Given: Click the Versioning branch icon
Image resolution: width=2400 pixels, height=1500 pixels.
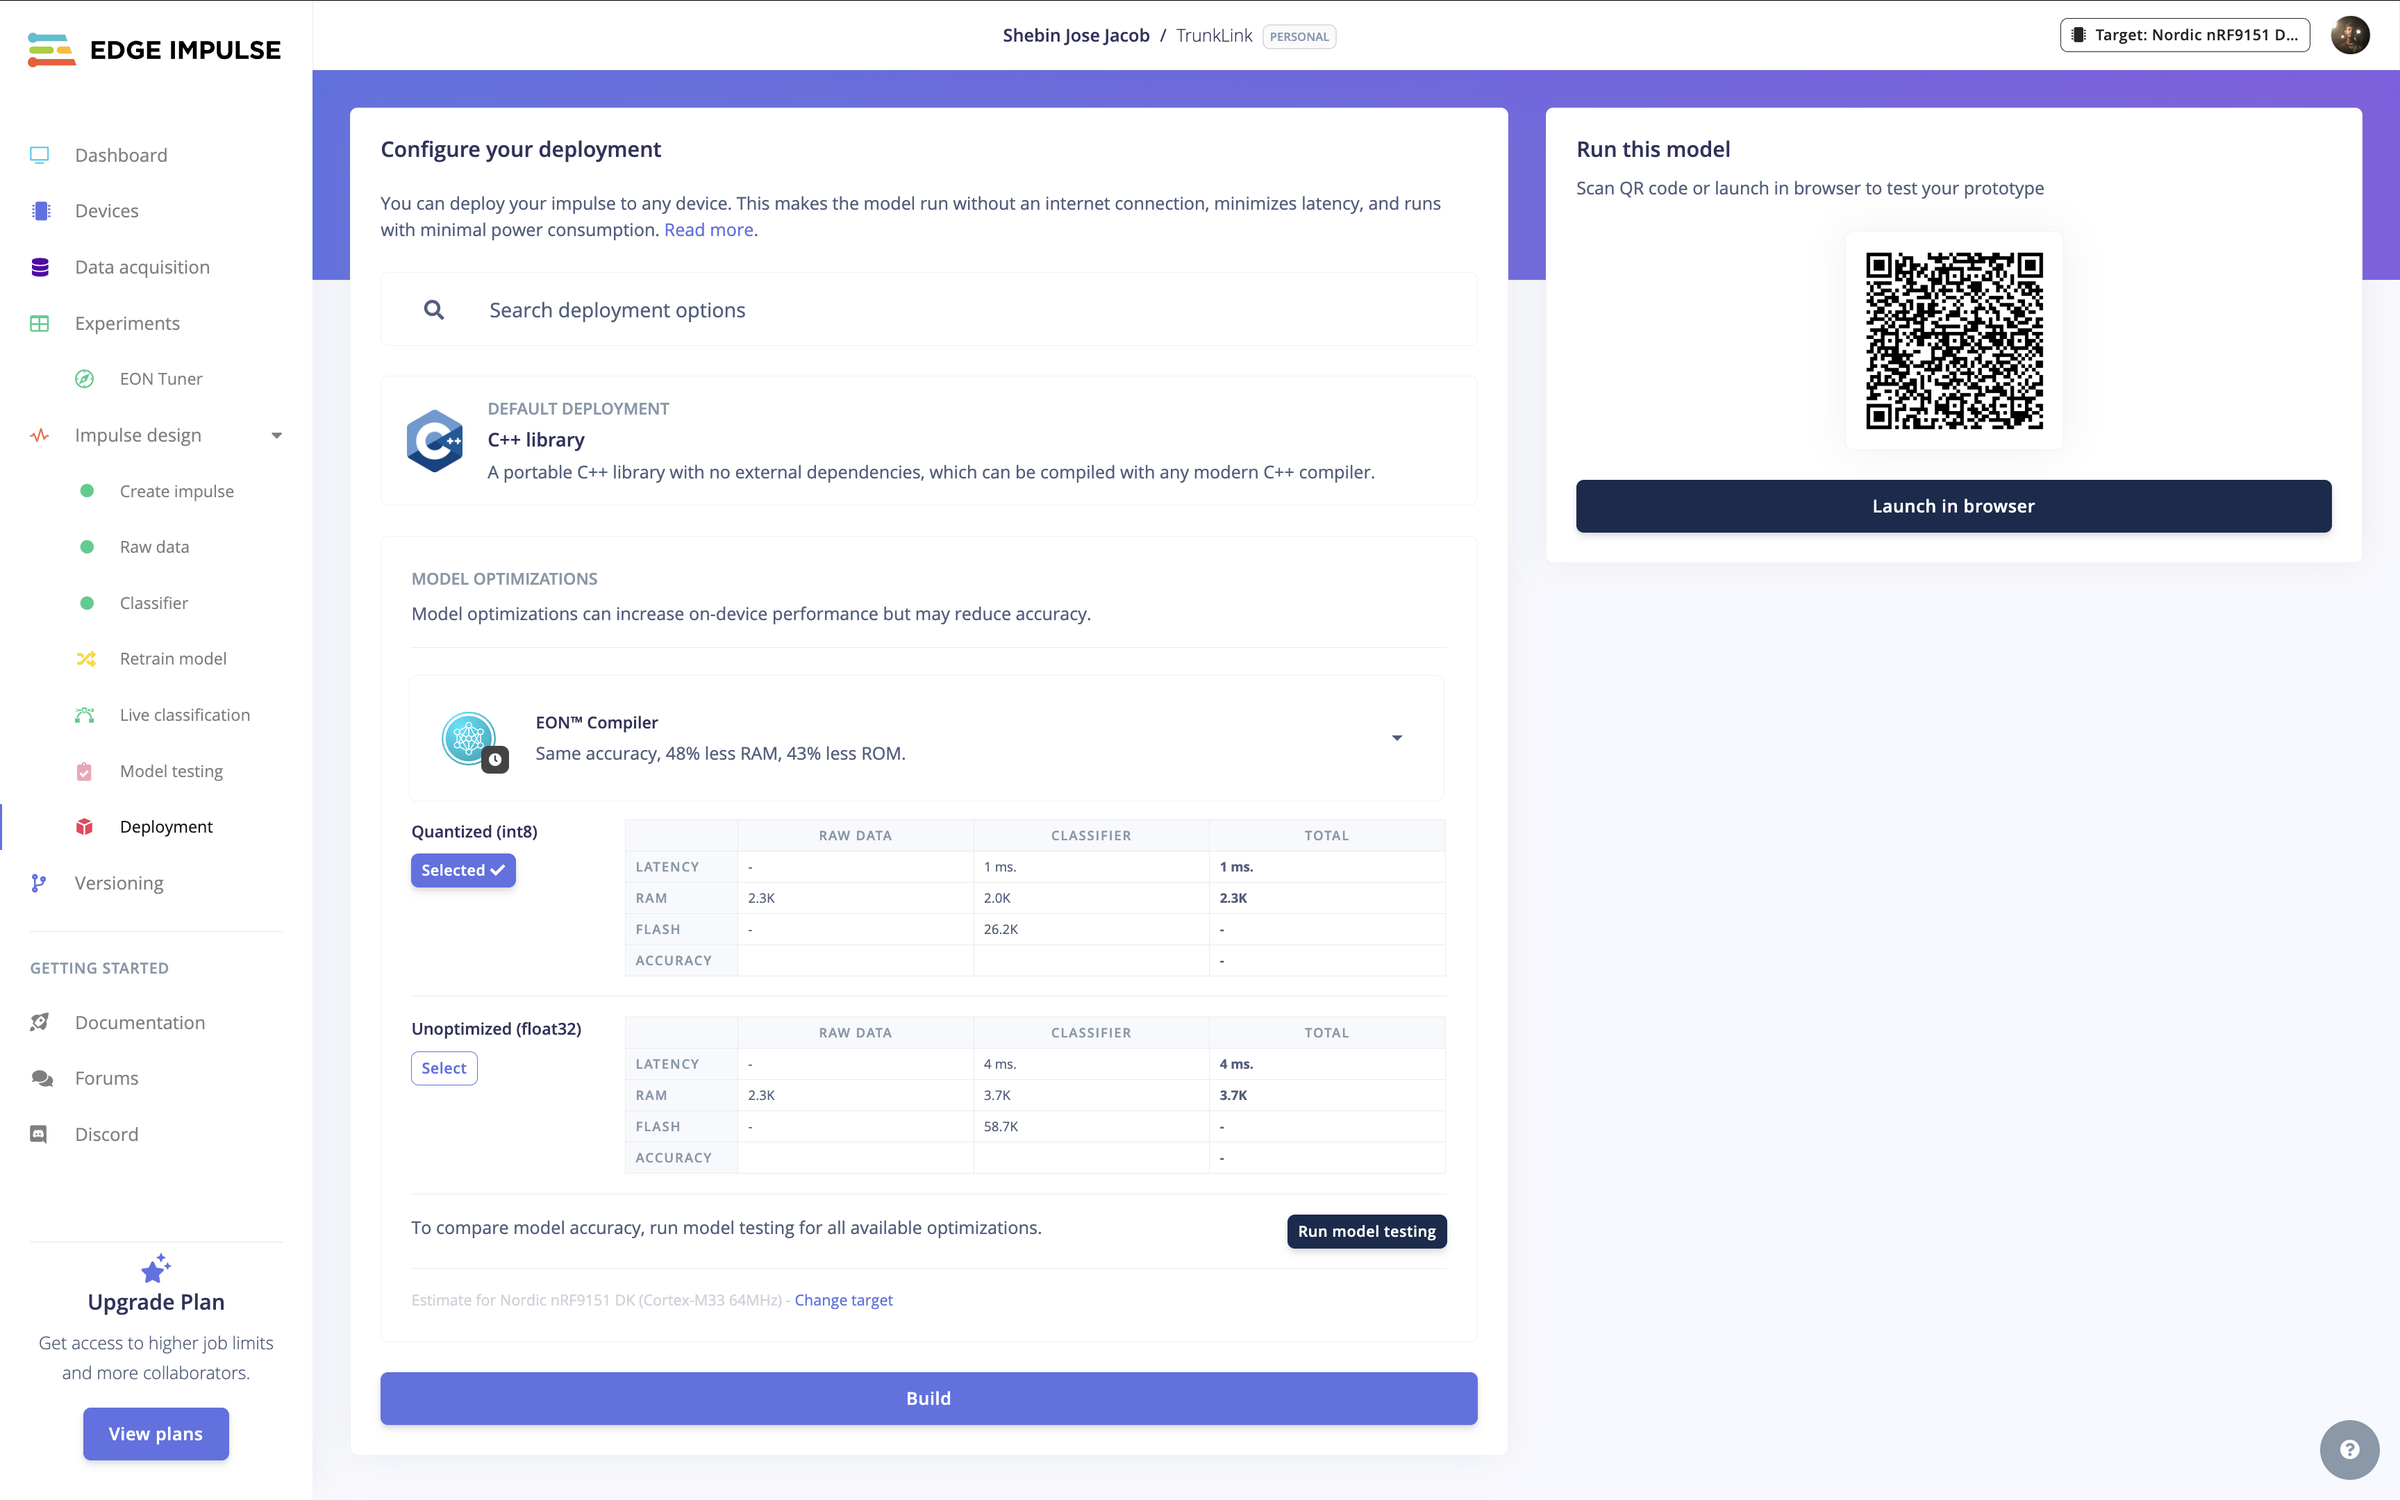Looking at the screenshot, I should pyautogui.click(x=39, y=883).
